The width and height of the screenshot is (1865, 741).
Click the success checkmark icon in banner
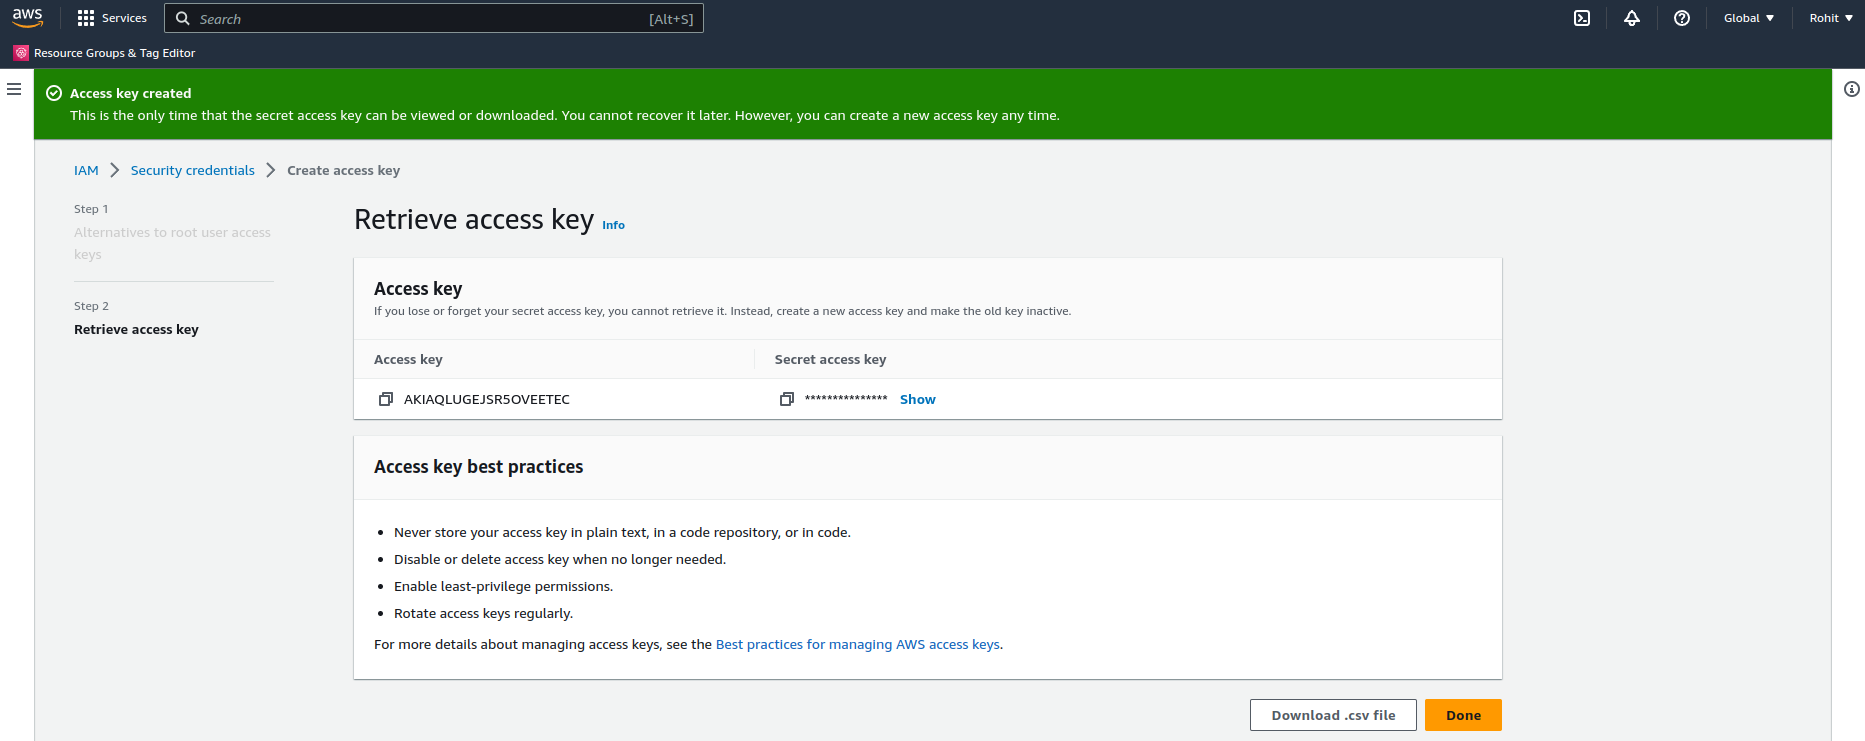tap(54, 93)
